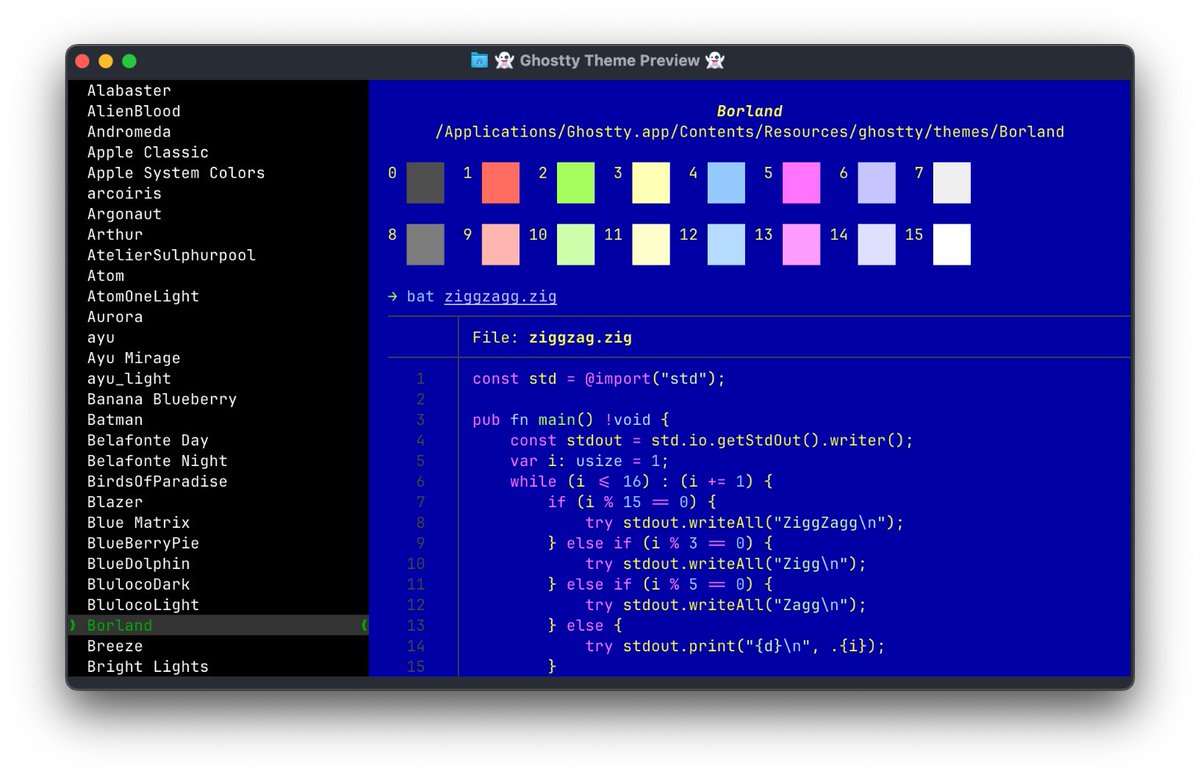Screen dimensions: 1200x777
Task: Select the BlueDolphin theme
Action: (138, 564)
